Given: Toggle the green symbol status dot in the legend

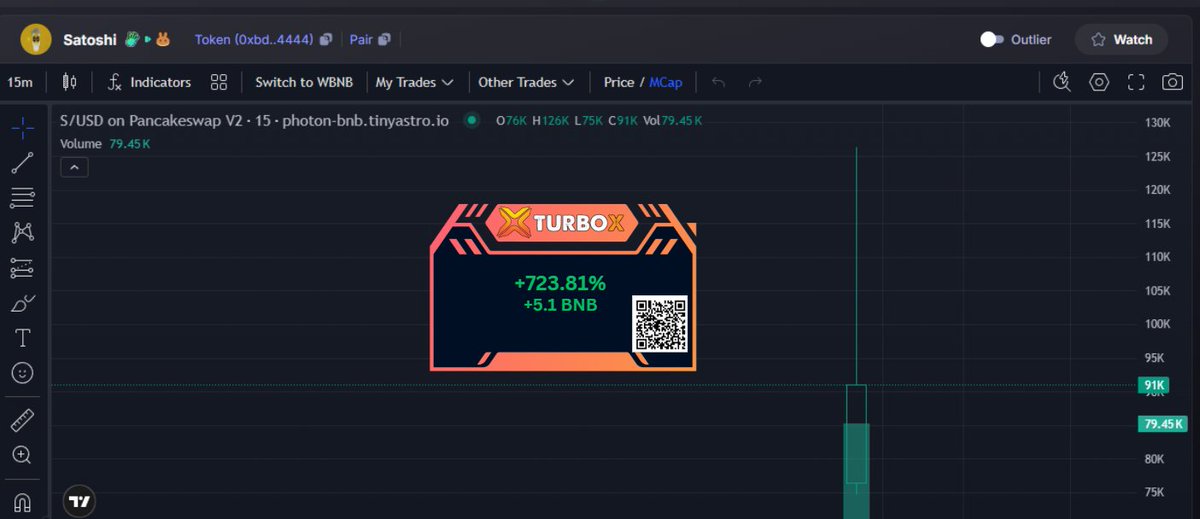Looking at the screenshot, I should click(x=472, y=120).
